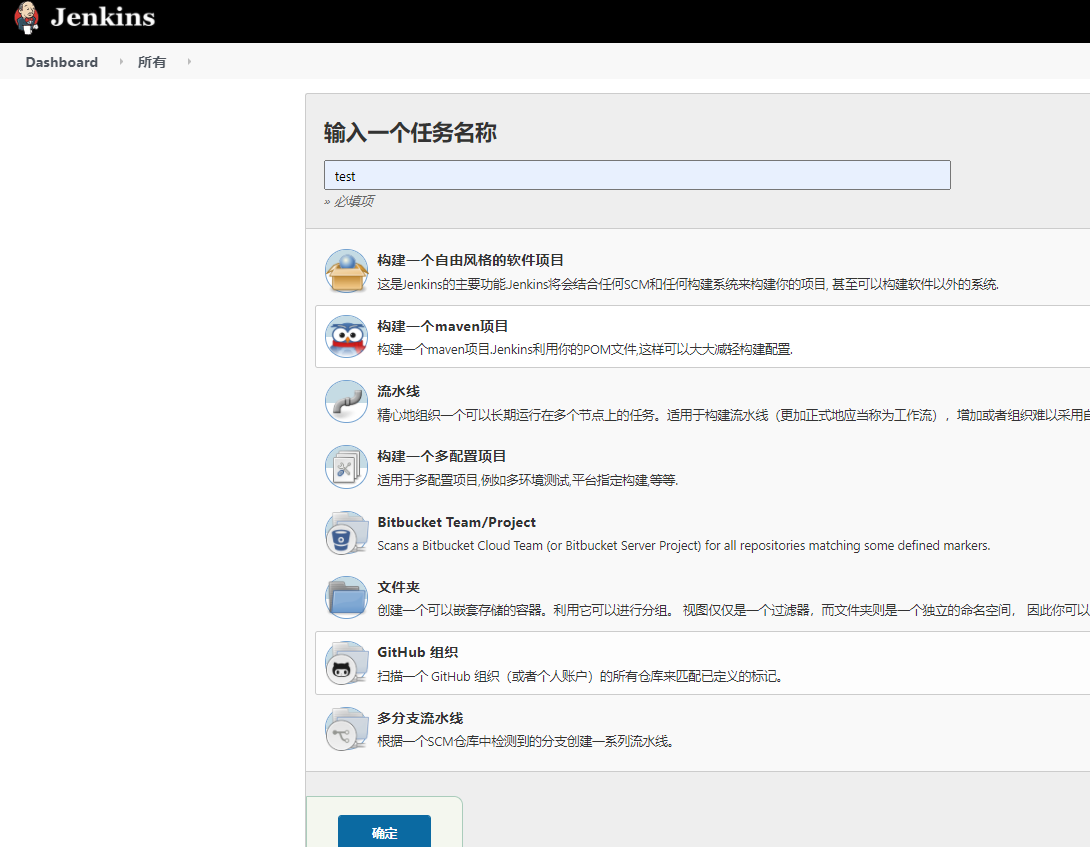Viewport: 1090px width, 847px height.
Task: Choose 构建一个maven项目 title
Action: click(x=442, y=326)
